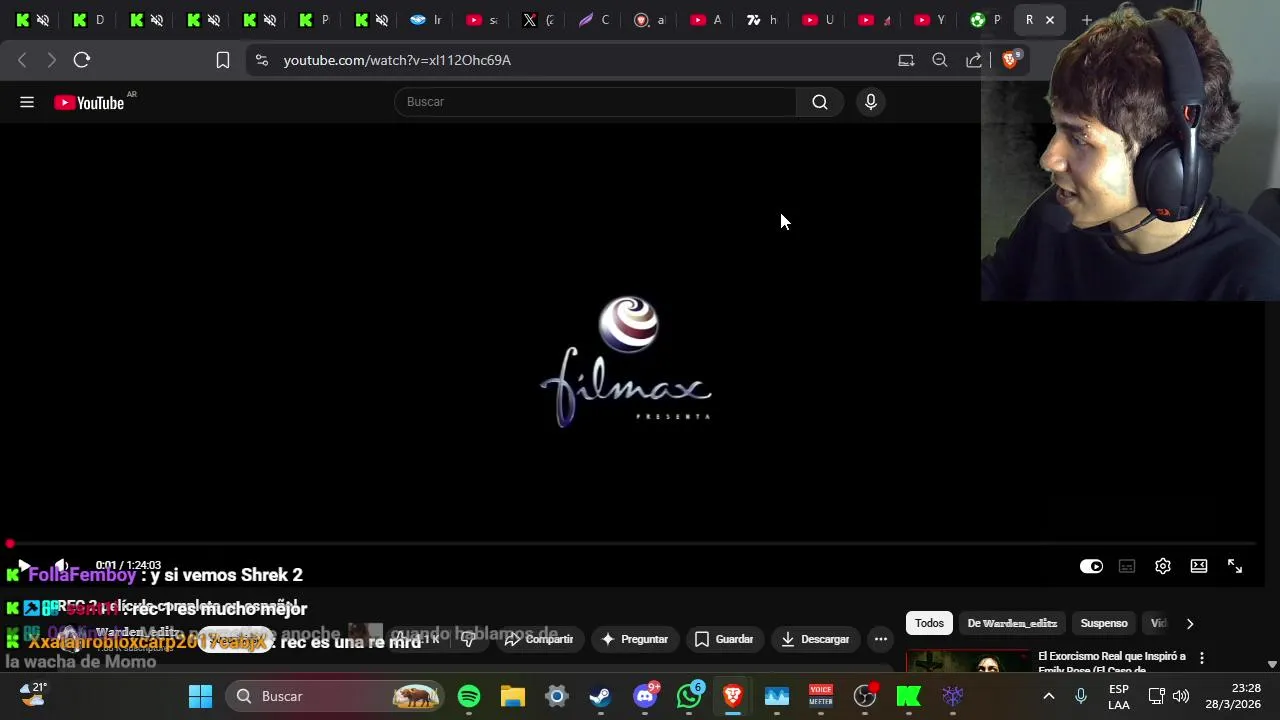Select the De Warden_editz filter chip
Screen dimensions: 1280x720
click(1012, 623)
